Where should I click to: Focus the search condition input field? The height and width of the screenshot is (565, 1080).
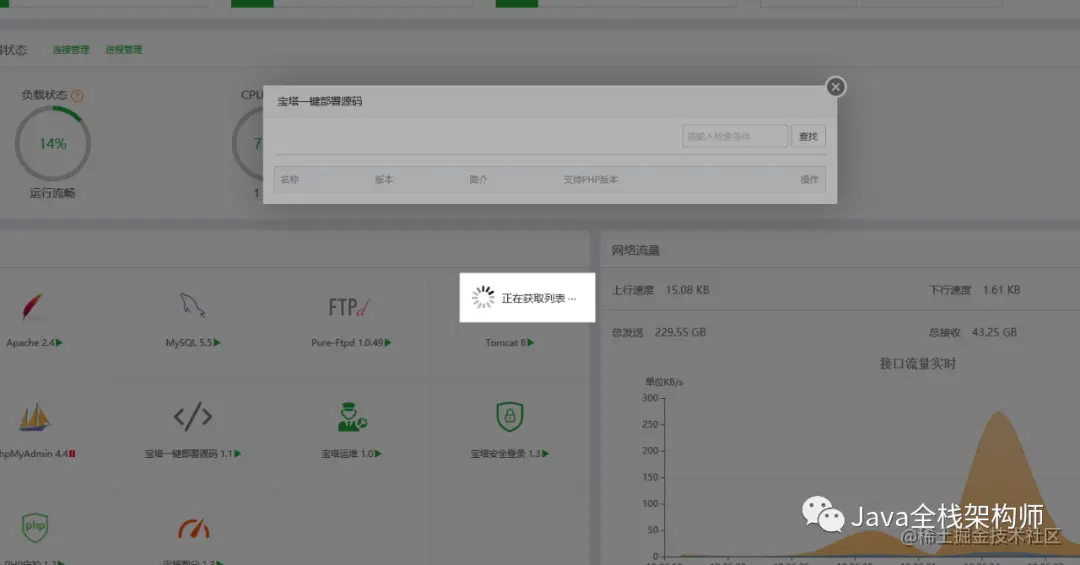(x=735, y=136)
